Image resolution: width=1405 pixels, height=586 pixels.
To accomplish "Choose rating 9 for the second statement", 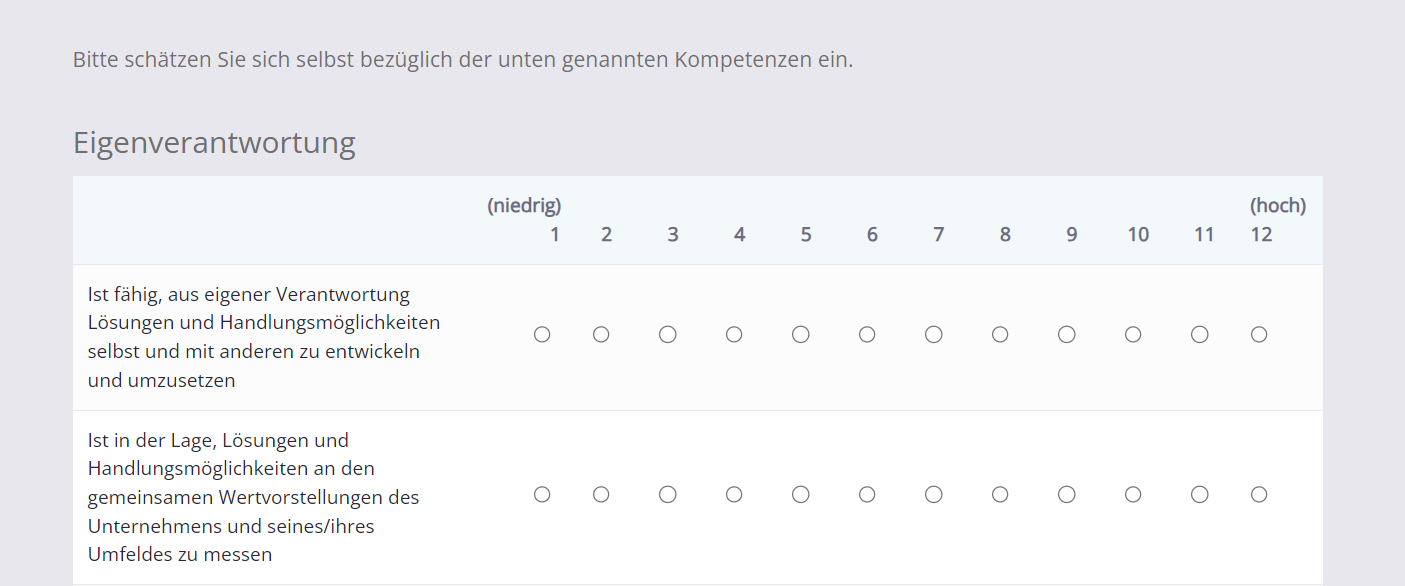I will [x=1066, y=494].
